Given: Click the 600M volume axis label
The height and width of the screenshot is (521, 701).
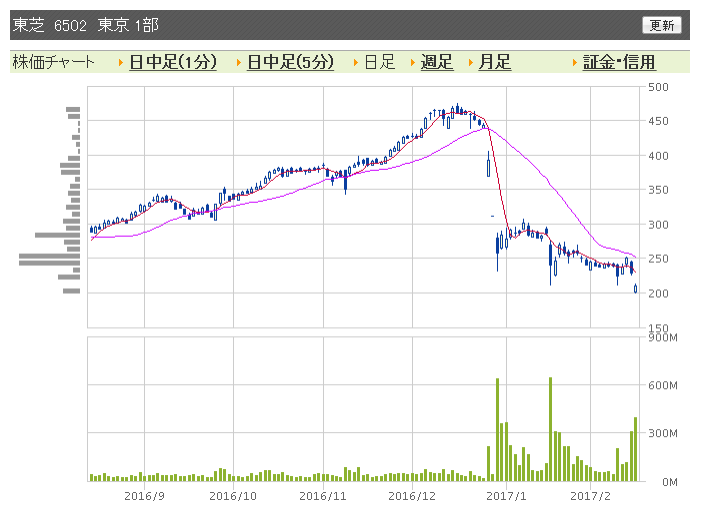Looking at the screenshot, I should 663,385.
